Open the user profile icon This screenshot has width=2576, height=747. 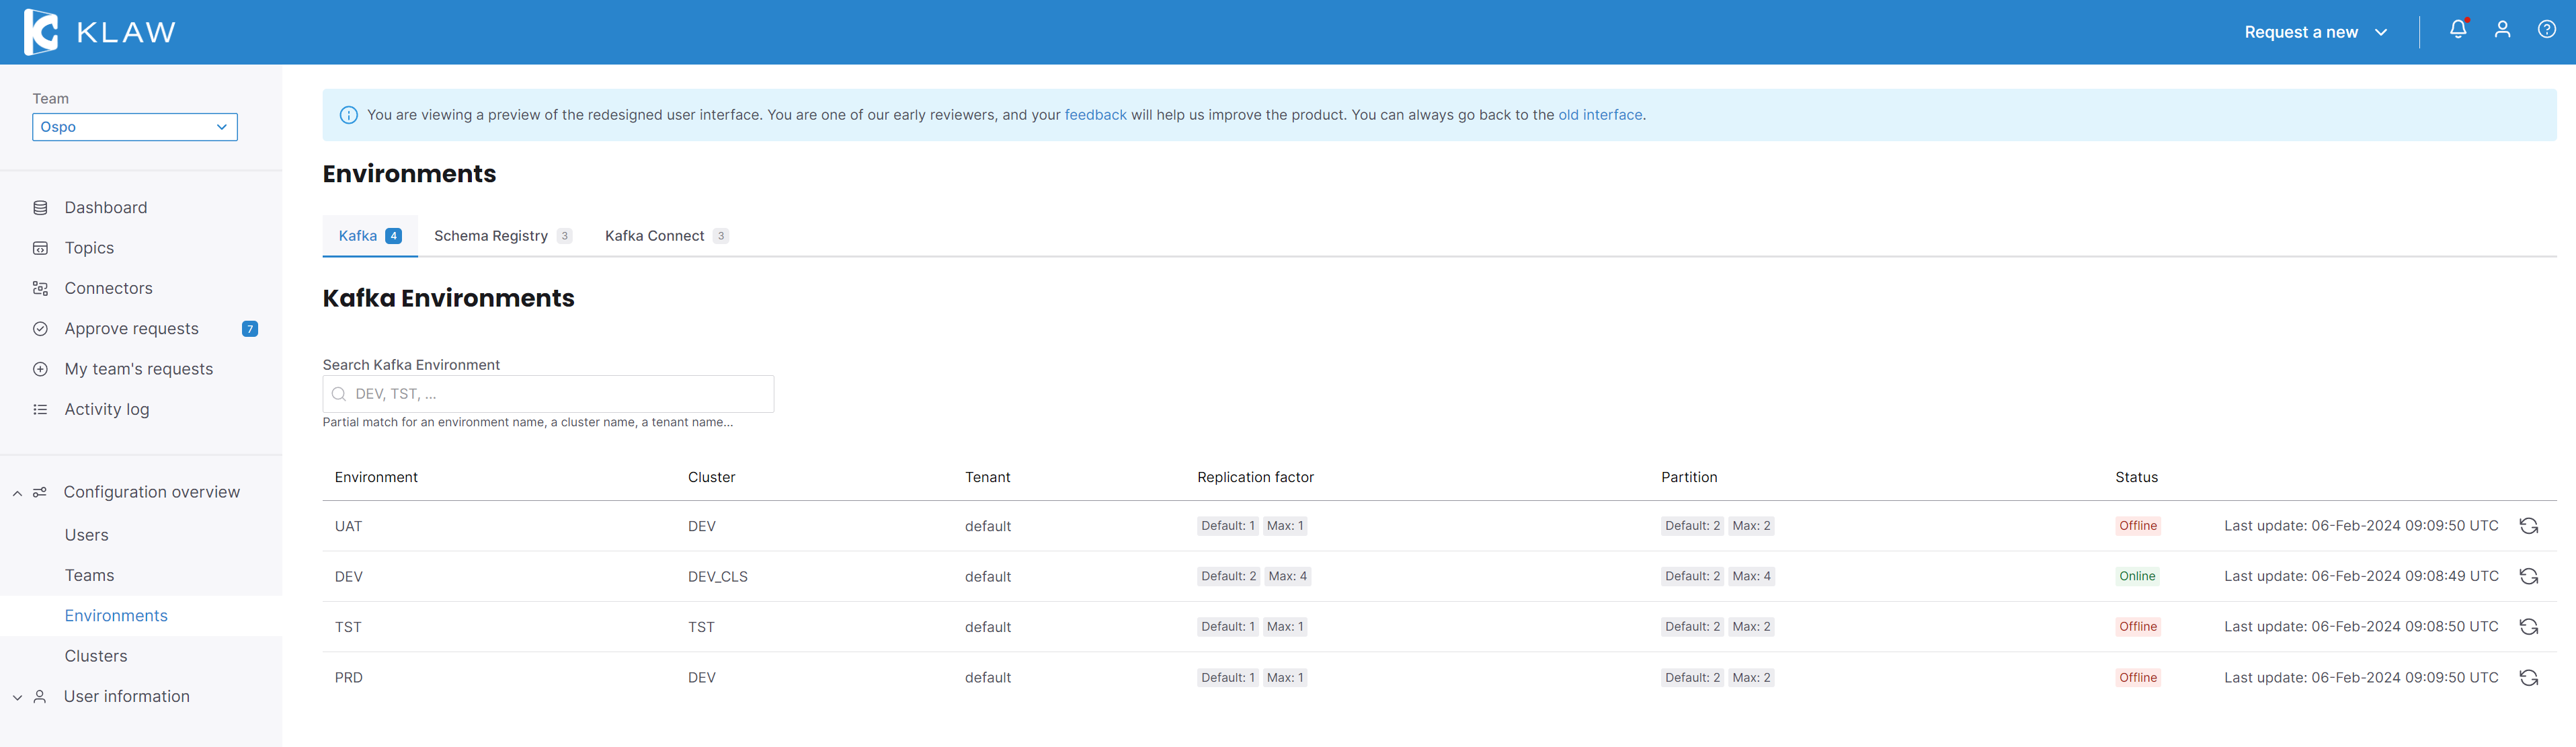click(2502, 30)
